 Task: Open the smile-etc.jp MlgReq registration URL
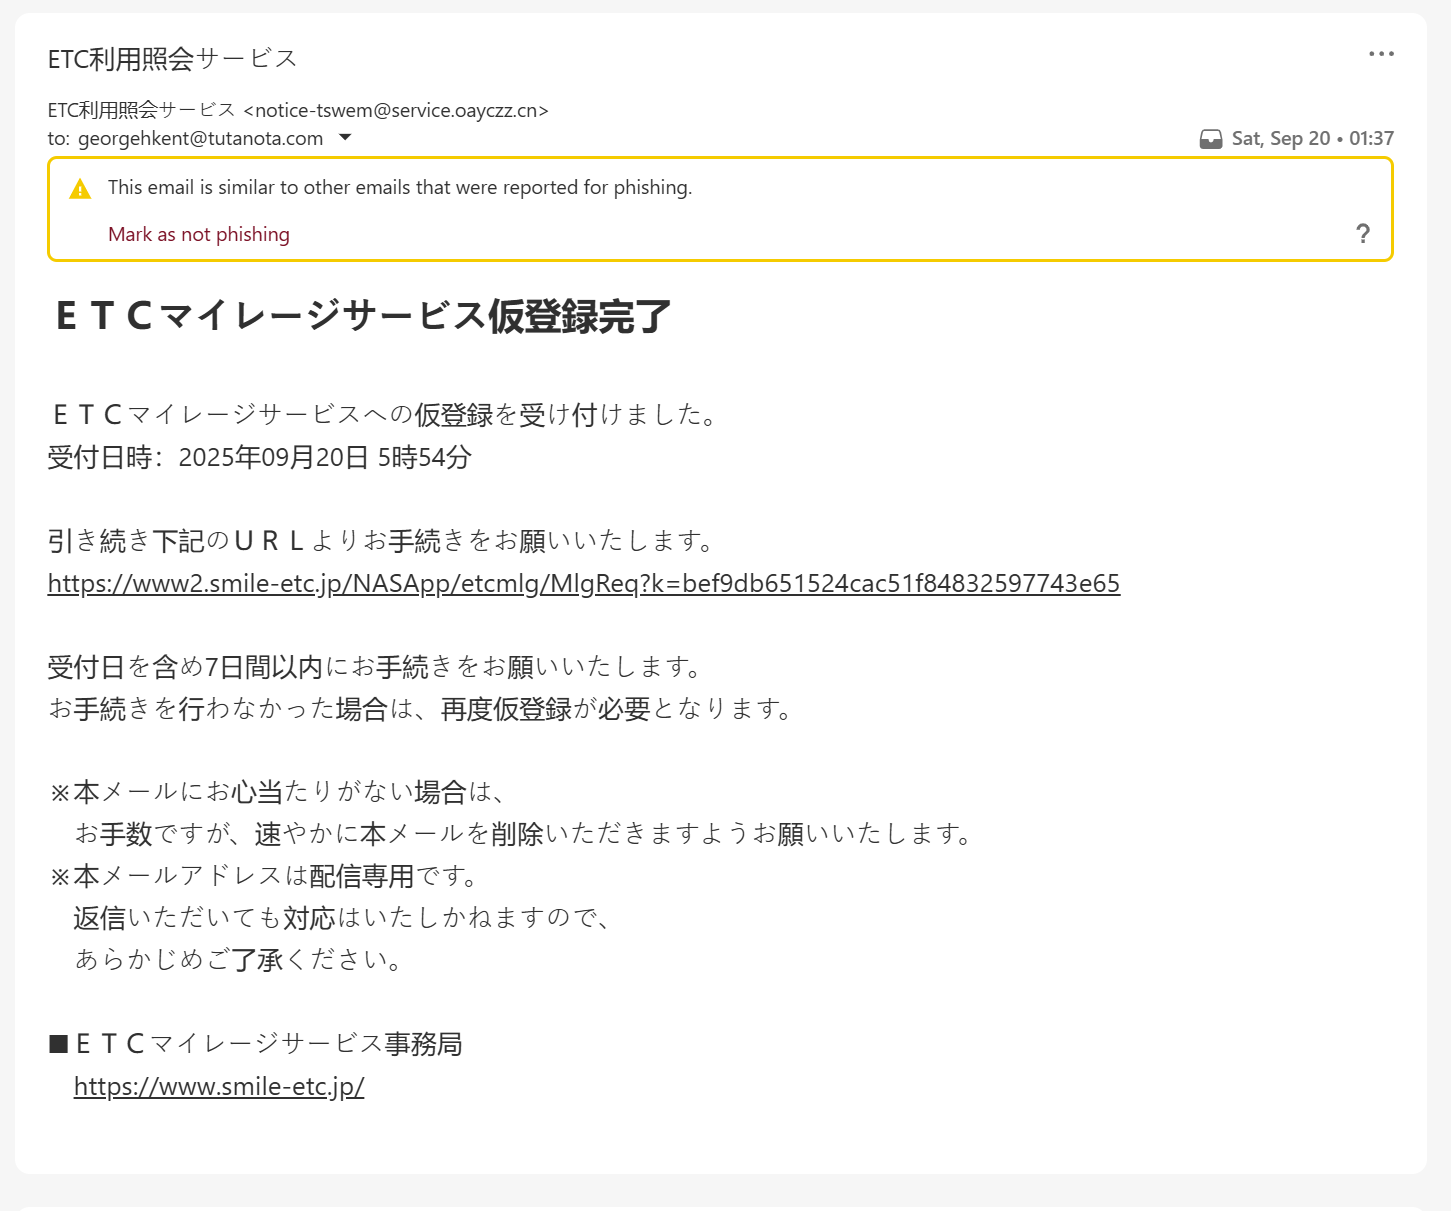583,583
